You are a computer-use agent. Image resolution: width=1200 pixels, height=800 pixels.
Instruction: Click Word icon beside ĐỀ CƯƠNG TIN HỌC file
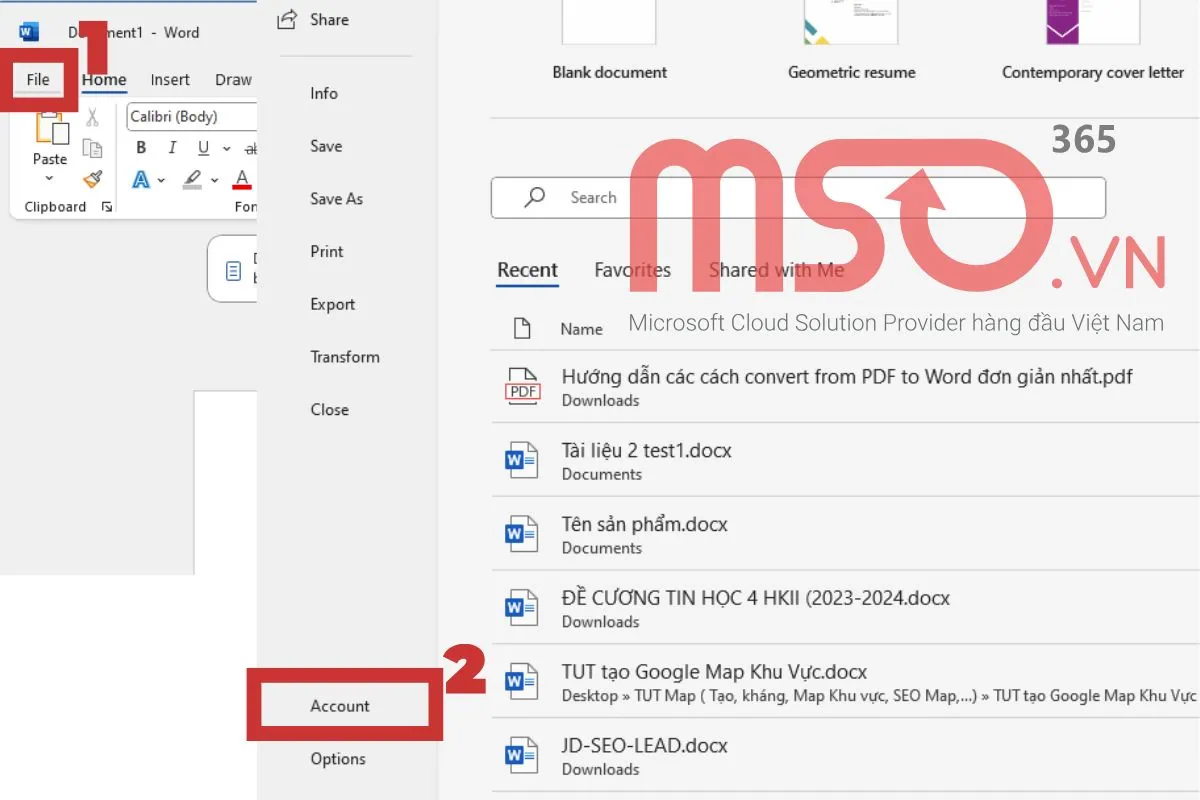[x=521, y=609]
